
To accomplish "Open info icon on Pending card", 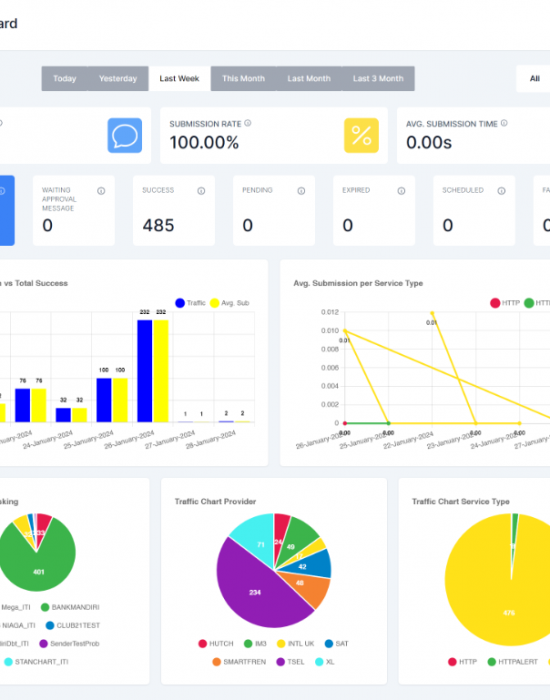I will pyautogui.click(x=301, y=191).
